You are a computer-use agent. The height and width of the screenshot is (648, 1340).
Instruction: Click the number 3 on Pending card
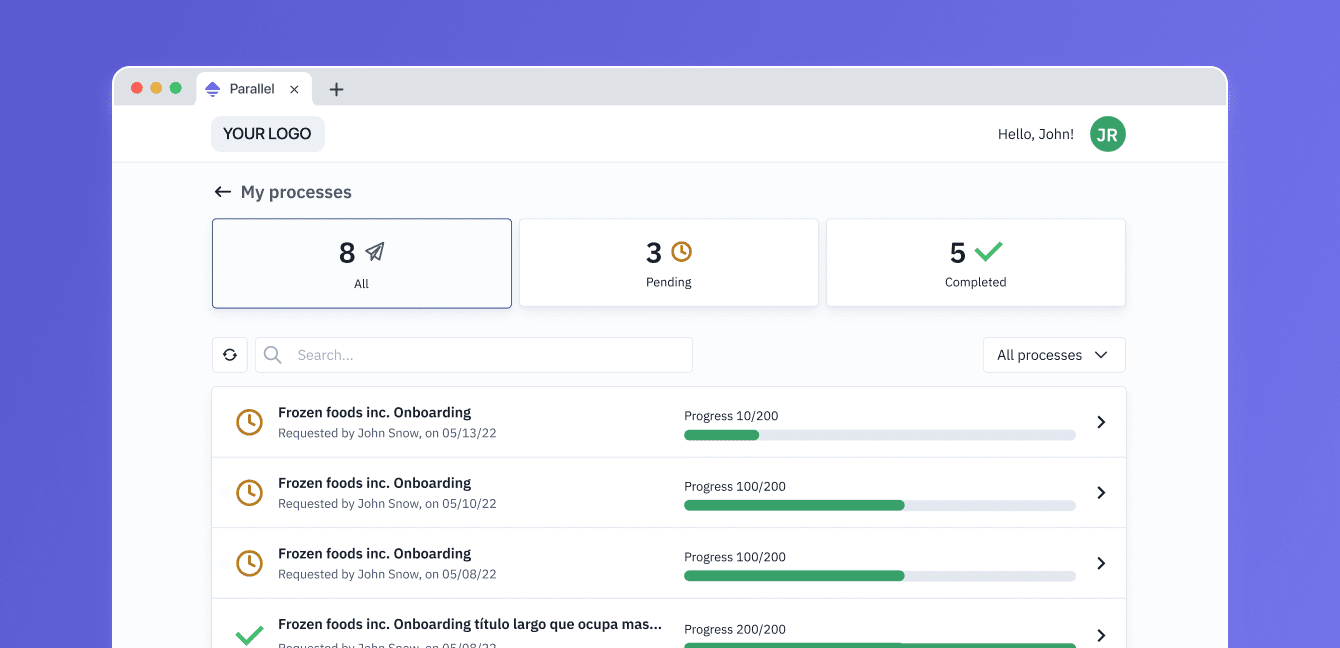tap(654, 252)
